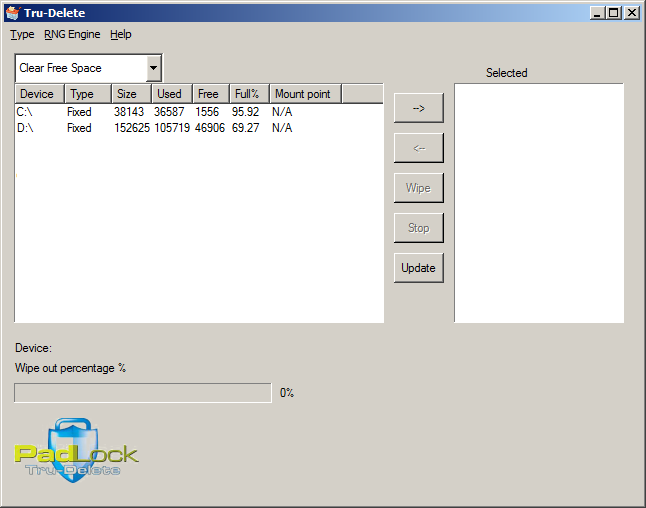Open the Help menu
Screen dimensions: 646x508
pyautogui.click(x=121, y=34)
